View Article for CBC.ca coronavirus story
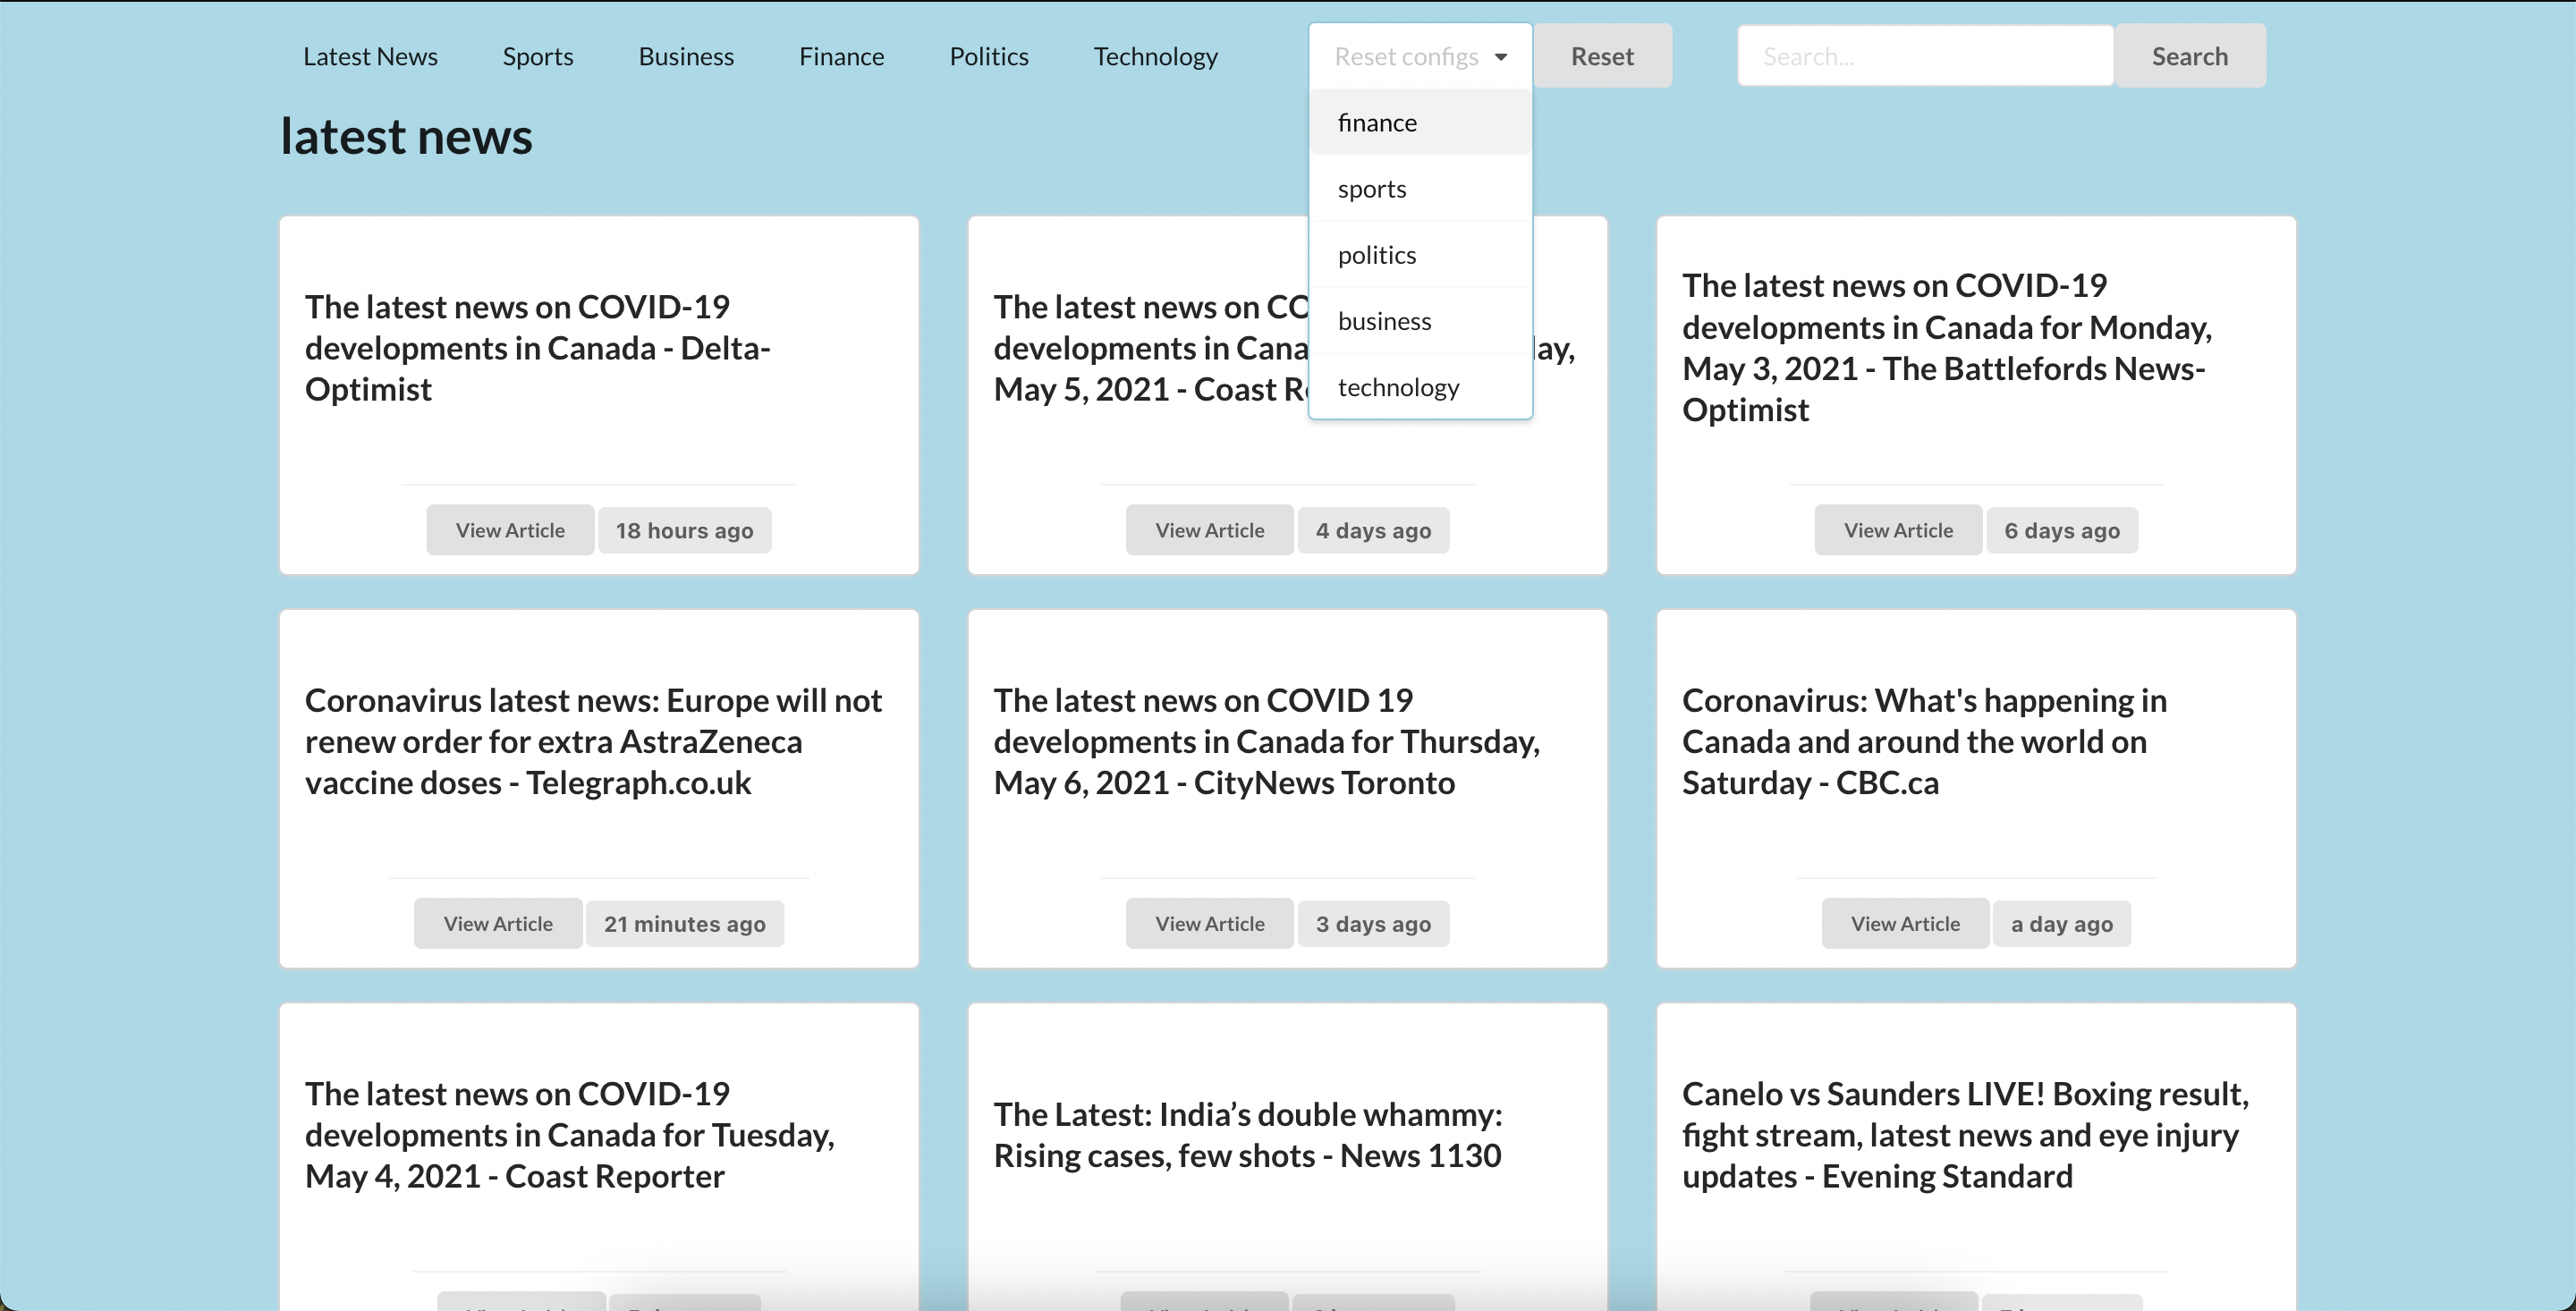The image size is (2576, 1311). coord(1904,923)
